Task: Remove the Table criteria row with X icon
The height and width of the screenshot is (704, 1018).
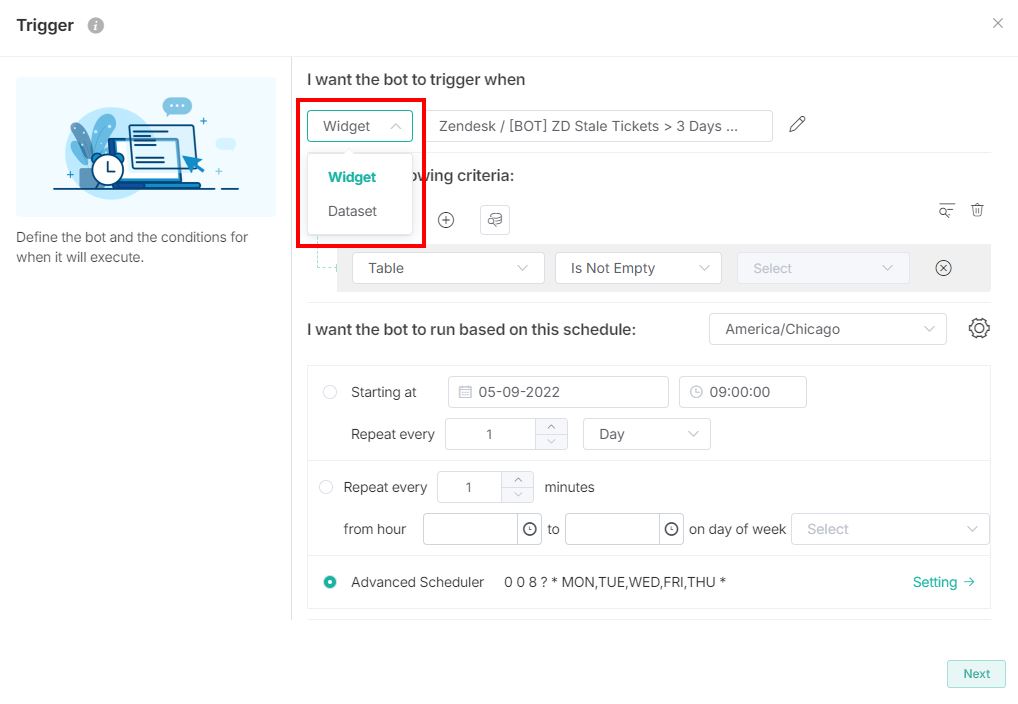Action: pos(943,268)
